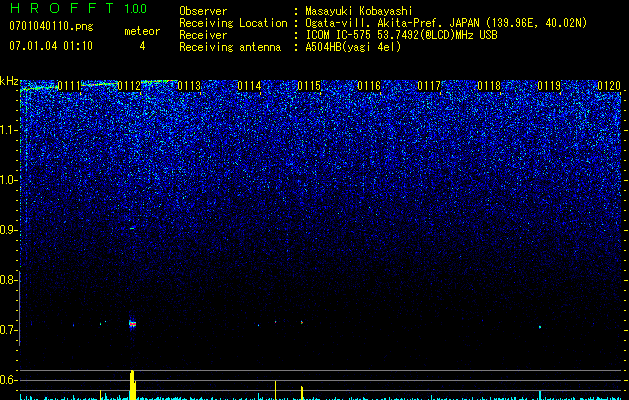Click the ICOM IC-575 receiver entry
The height and width of the screenshot is (400, 629).
(401, 35)
